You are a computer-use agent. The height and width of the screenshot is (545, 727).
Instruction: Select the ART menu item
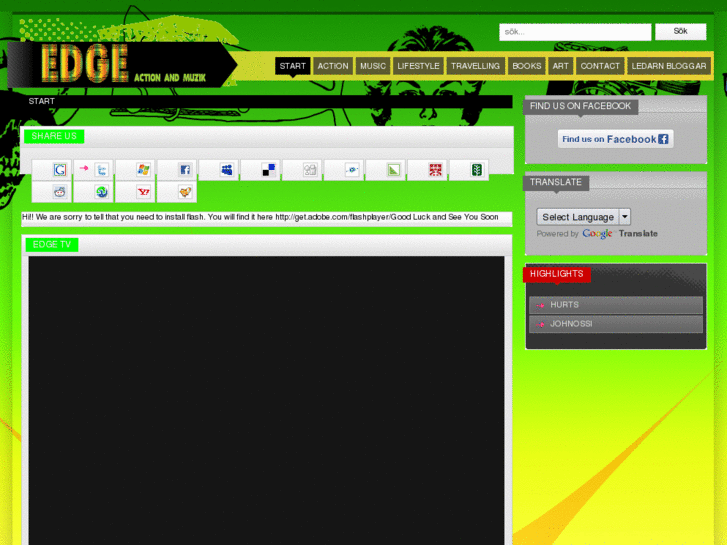coord(560,66)
